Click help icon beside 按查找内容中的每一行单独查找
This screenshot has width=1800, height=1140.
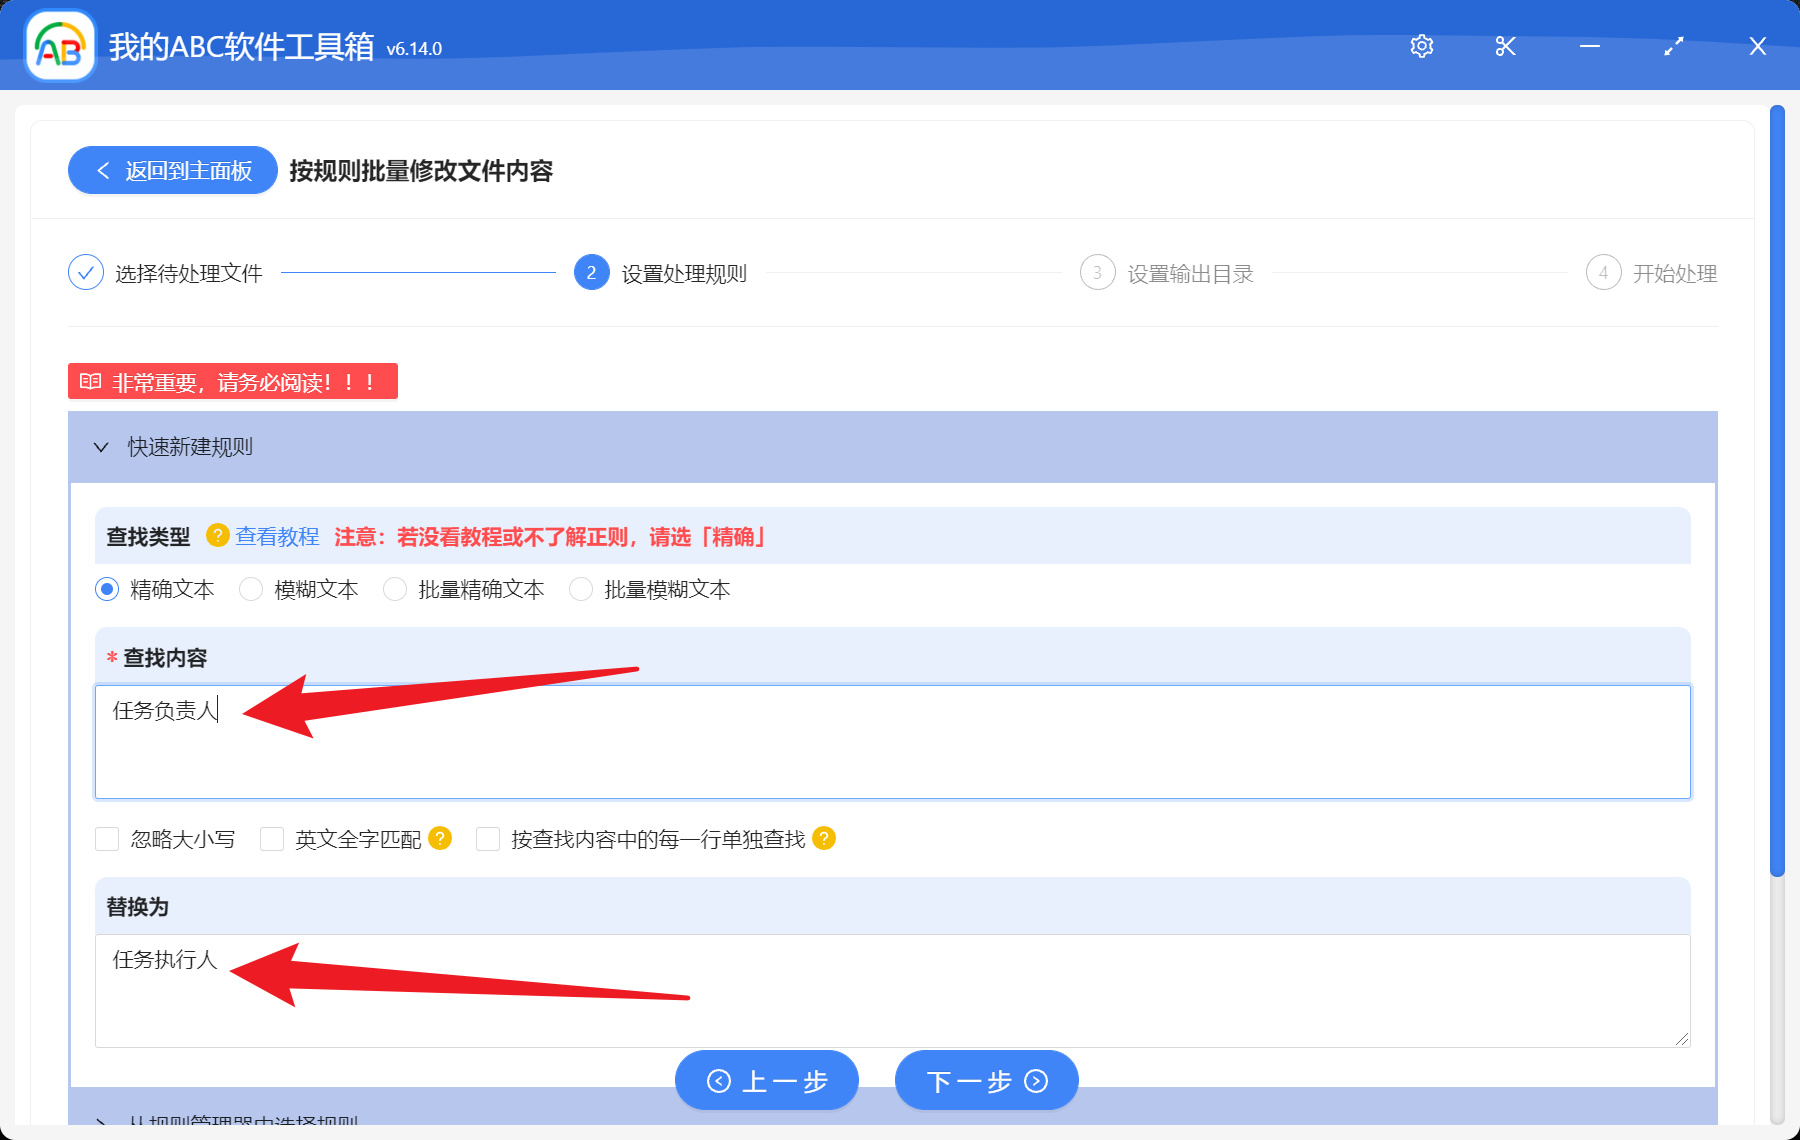pos(824,838)
